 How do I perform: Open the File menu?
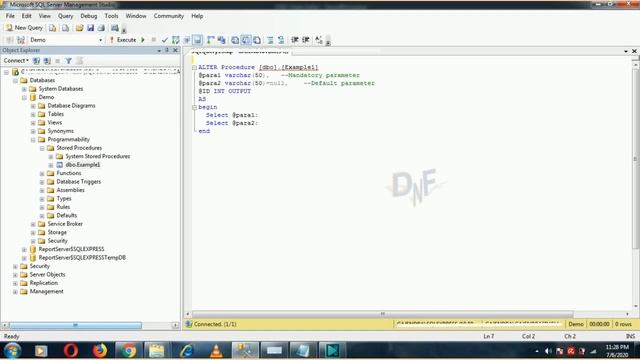click(10, 16)
